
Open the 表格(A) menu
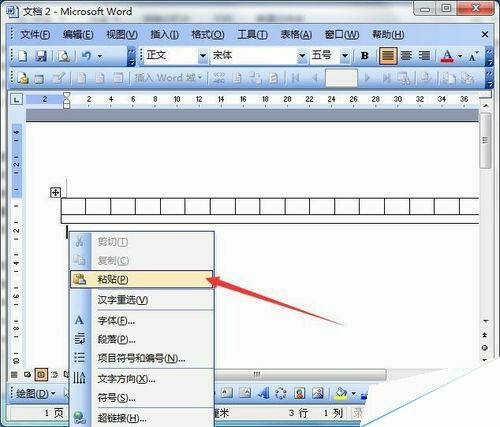296,34
